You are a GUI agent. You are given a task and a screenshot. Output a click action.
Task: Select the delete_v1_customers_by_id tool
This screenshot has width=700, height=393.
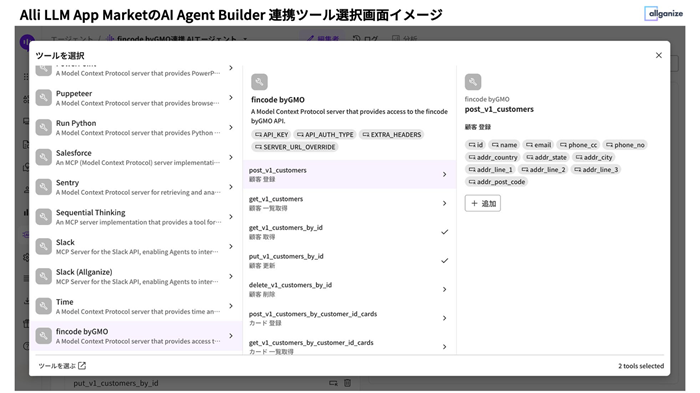[349, 289]
